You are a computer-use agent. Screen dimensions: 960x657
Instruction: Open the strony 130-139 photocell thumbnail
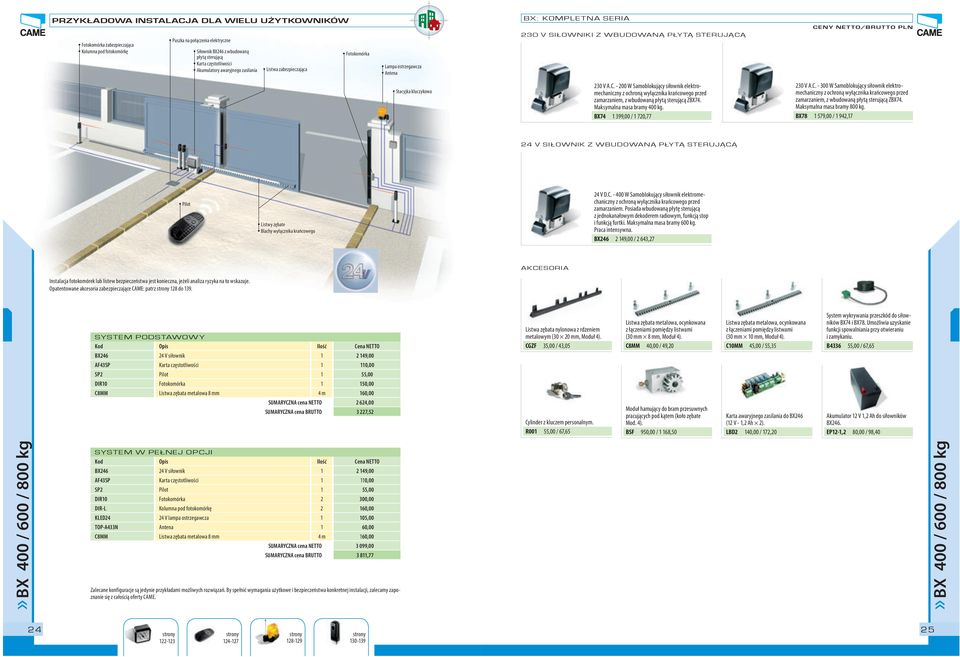(341, 637)
